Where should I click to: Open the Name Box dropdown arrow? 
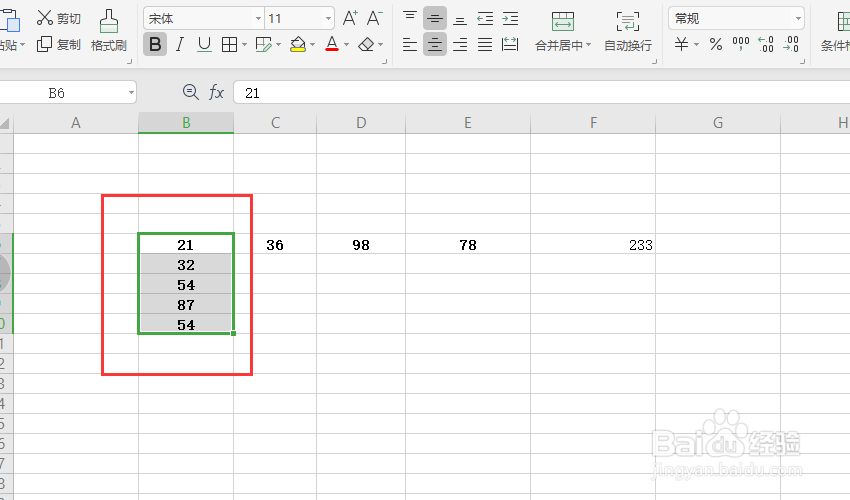[x=131, y=93]
